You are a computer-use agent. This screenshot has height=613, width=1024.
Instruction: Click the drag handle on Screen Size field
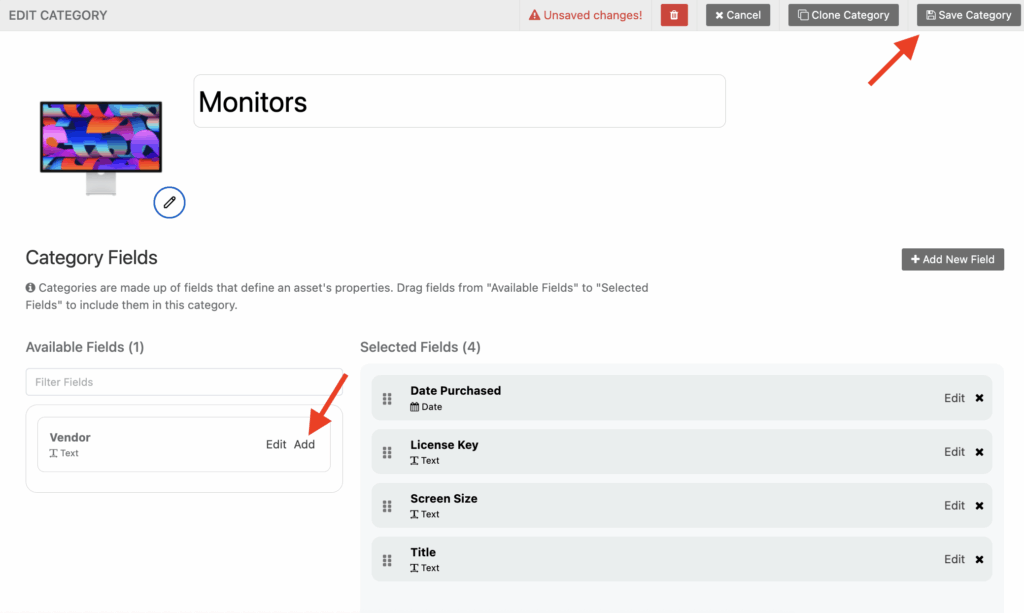[x=387, y=505]
